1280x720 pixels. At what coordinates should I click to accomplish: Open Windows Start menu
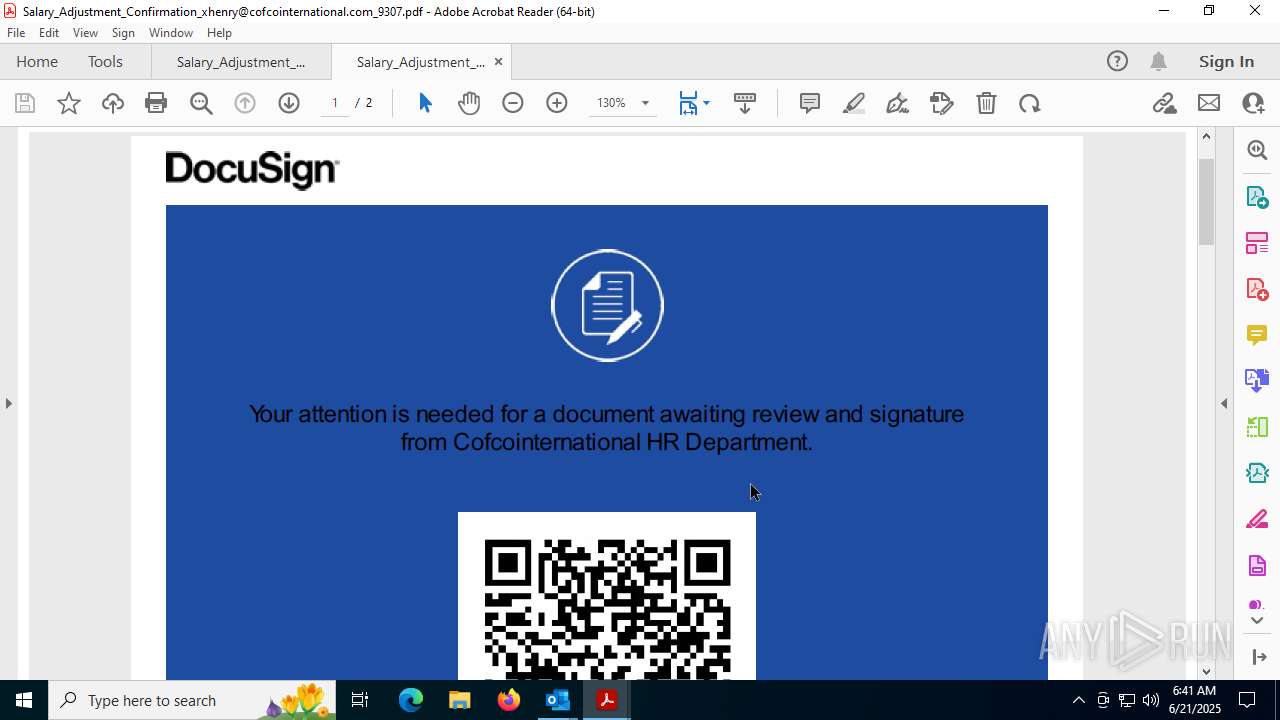pyautogui.click(x=24, y=700)
